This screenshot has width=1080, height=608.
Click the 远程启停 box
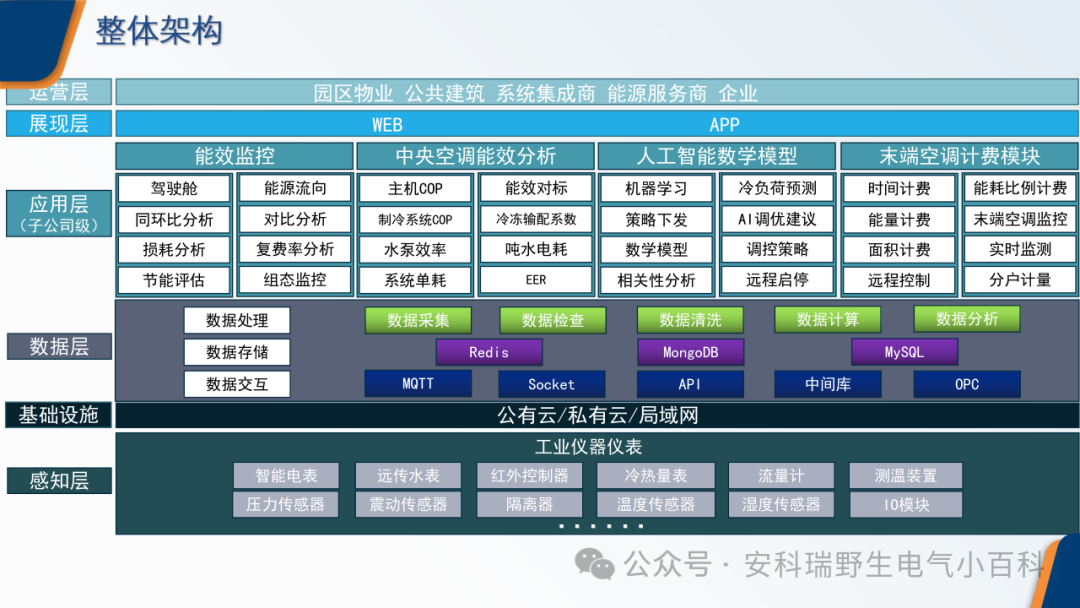click(x=777, y=280)
